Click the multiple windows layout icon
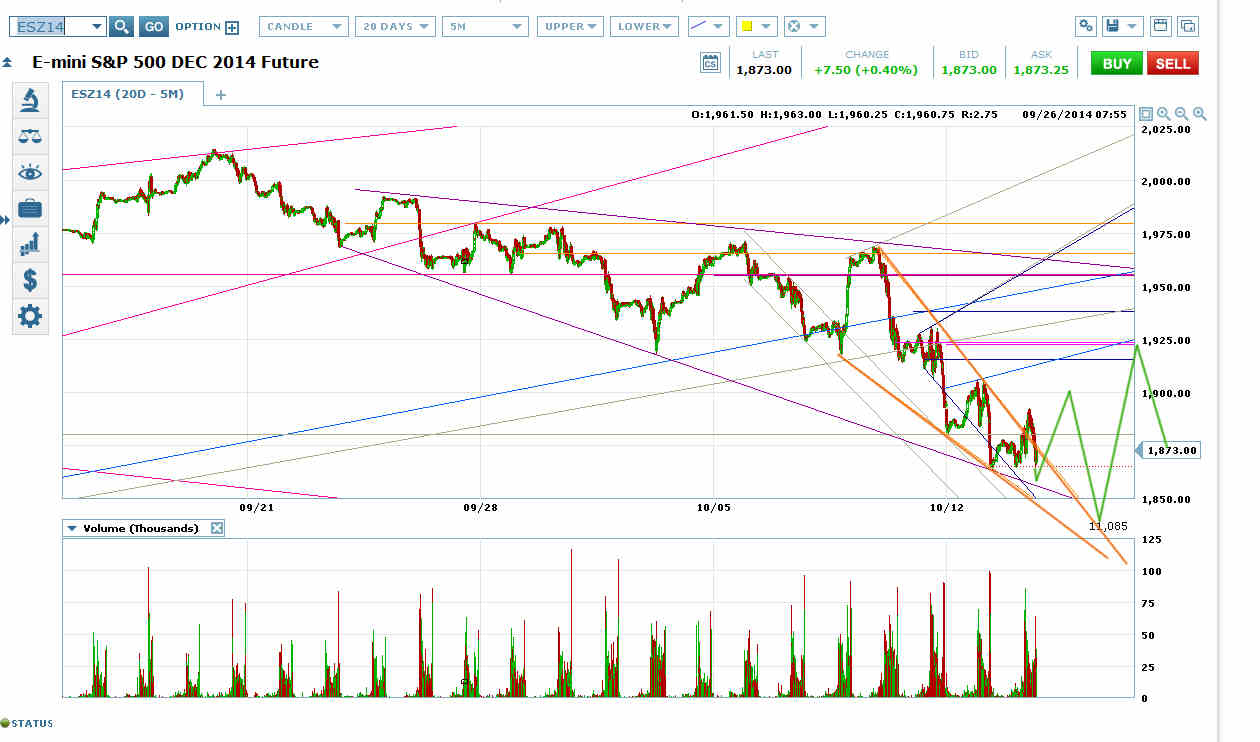The width and height of the screenshot is (1260, 742). [1188, 27]
